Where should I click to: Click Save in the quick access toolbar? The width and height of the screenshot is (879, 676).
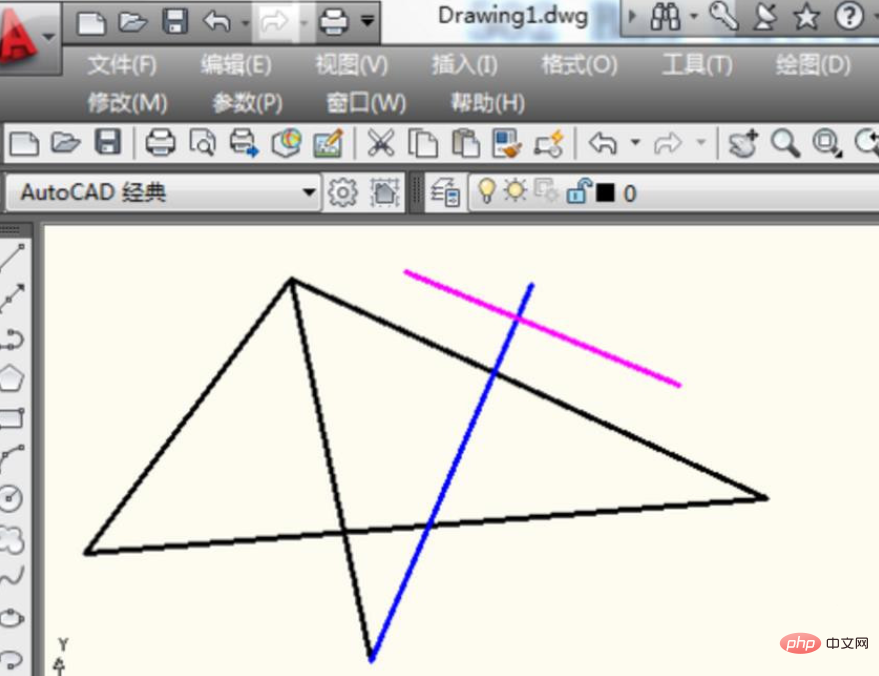pos(175,21)
